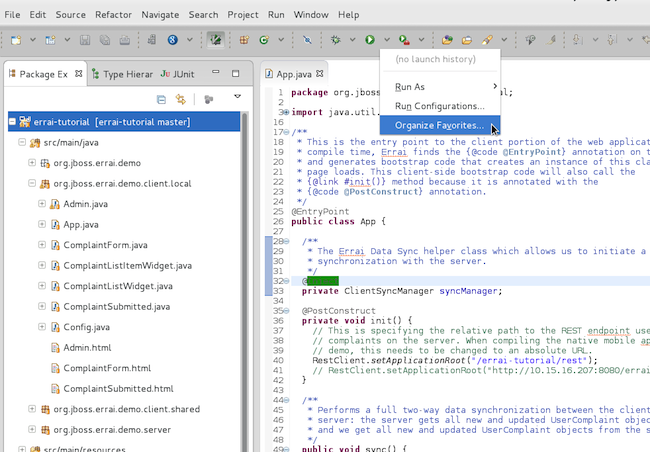The width and height of the screenshot is (650, 452).
Task: Select Organize Favorites... menu entry
Action: coord(439,126)
